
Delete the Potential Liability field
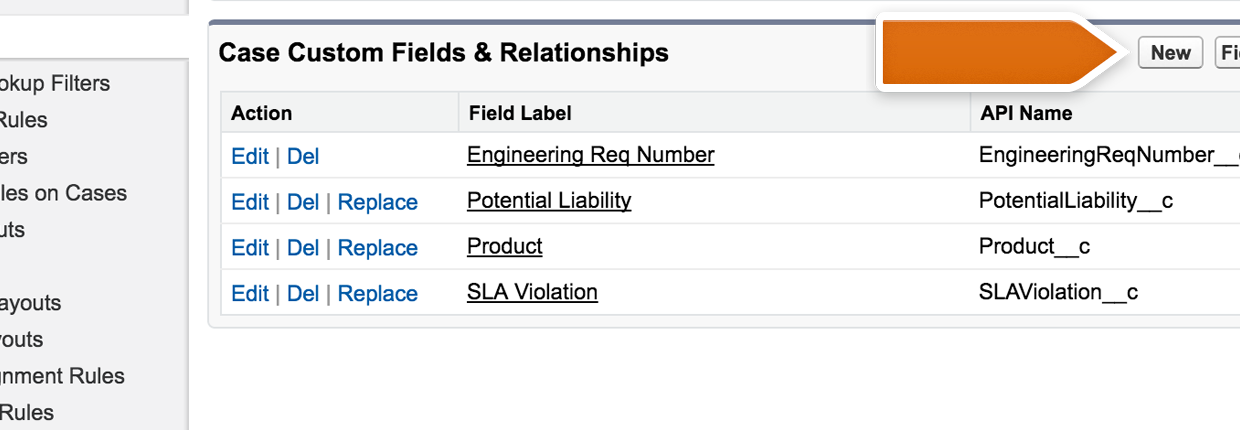click(303, 202)
